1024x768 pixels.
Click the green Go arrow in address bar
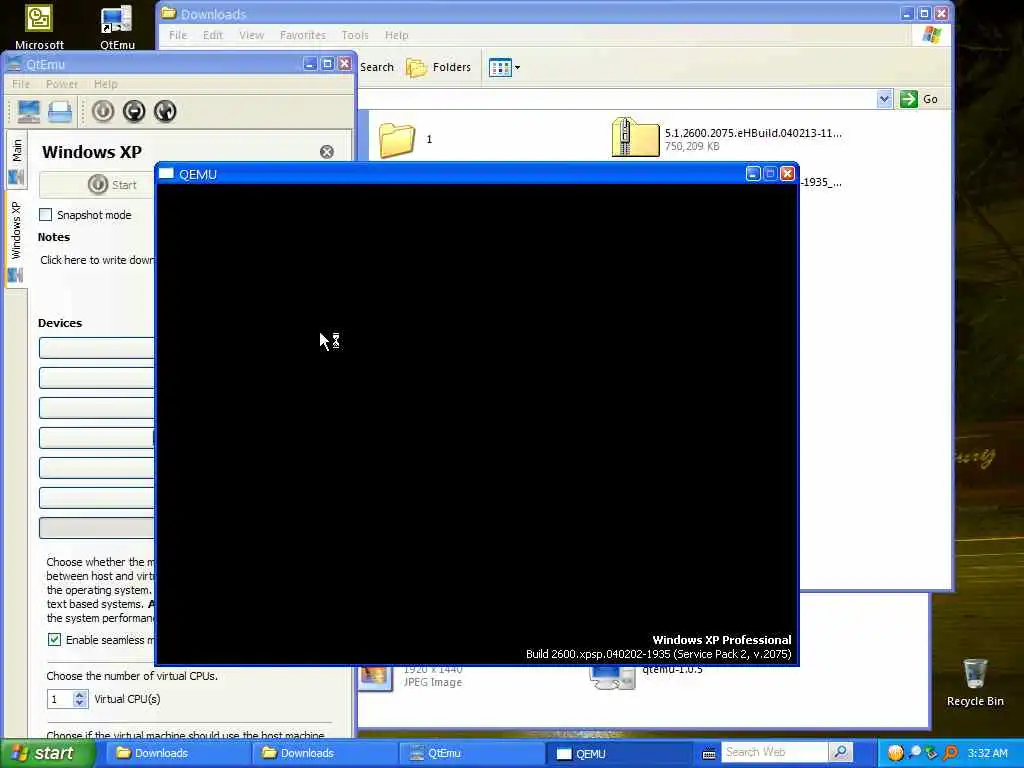click(908, 99)
